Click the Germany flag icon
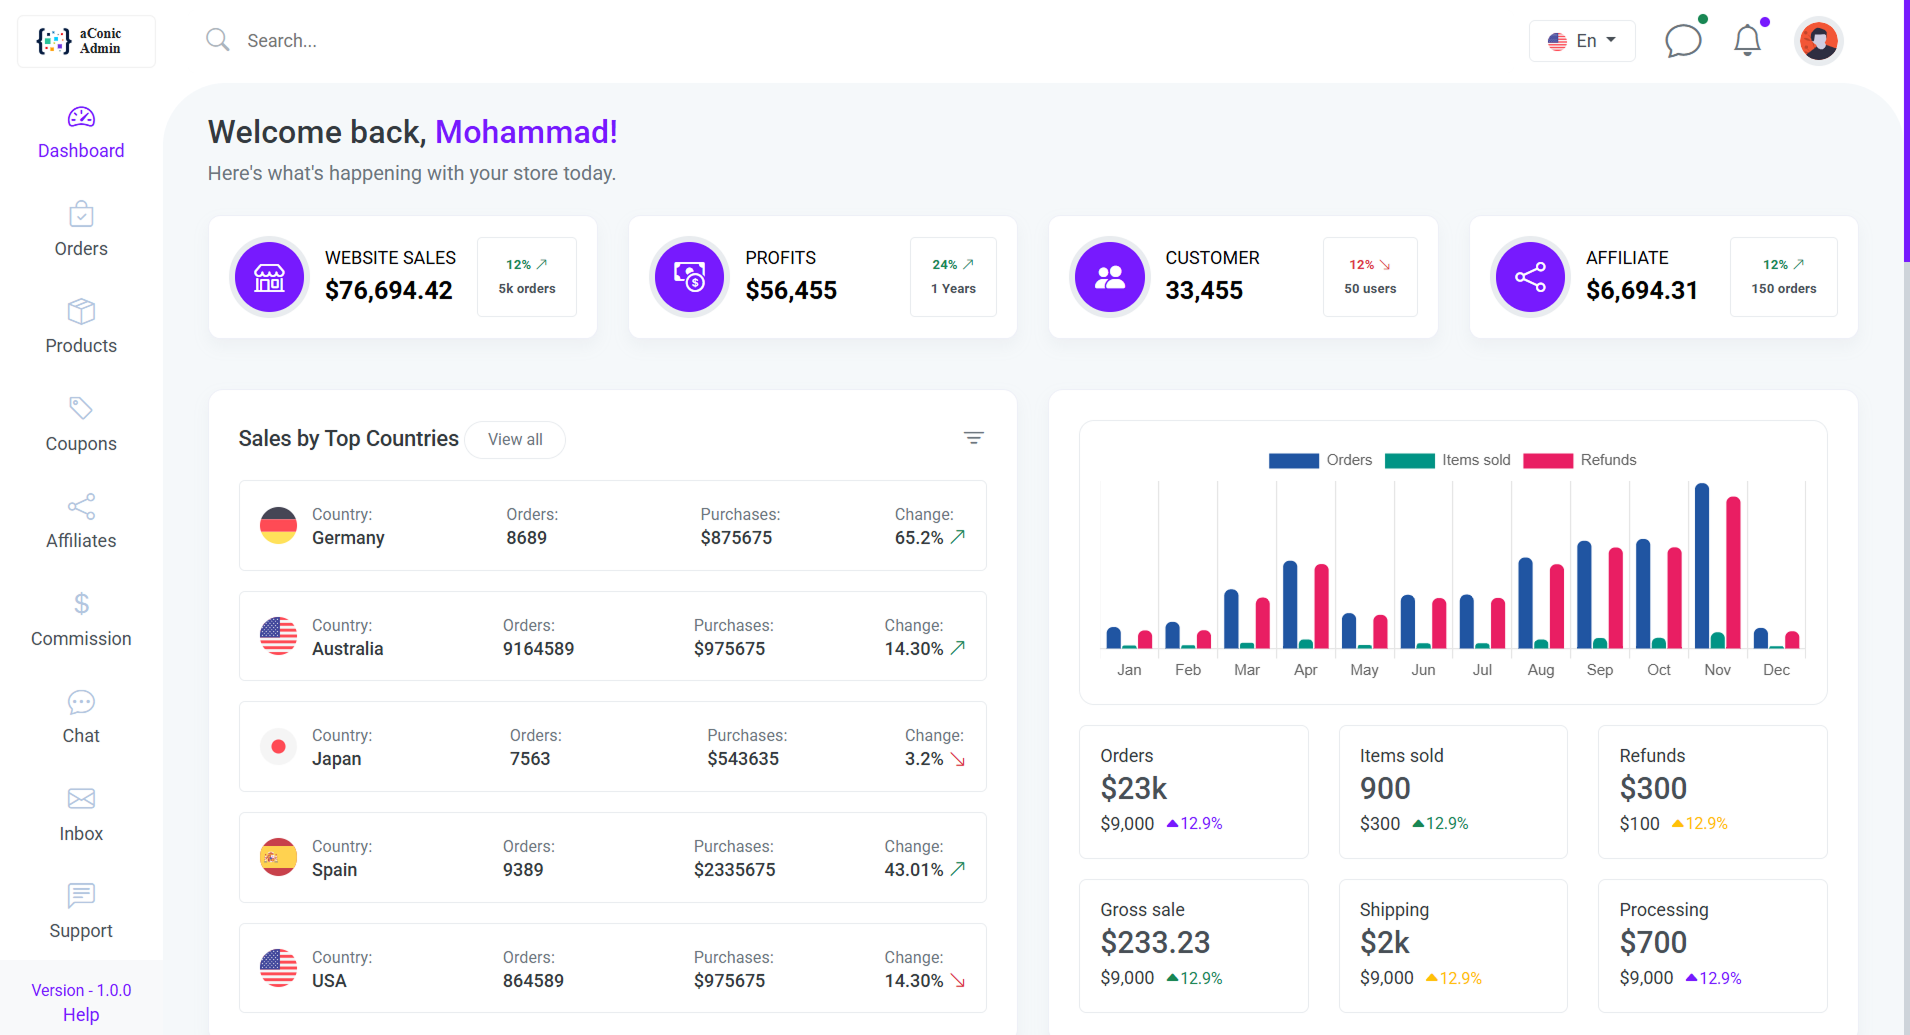This screenshot has width=1910, height=1035. (278, 526)
